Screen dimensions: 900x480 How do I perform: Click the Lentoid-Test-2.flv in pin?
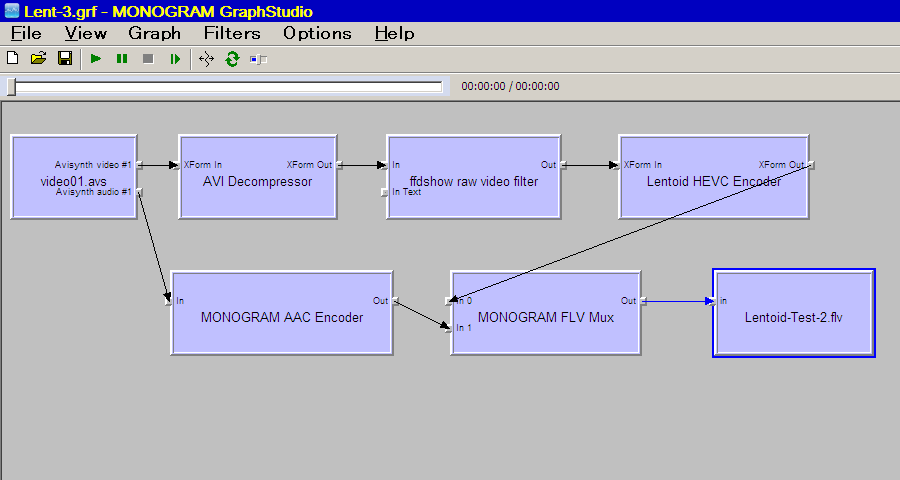pos(712,301)
